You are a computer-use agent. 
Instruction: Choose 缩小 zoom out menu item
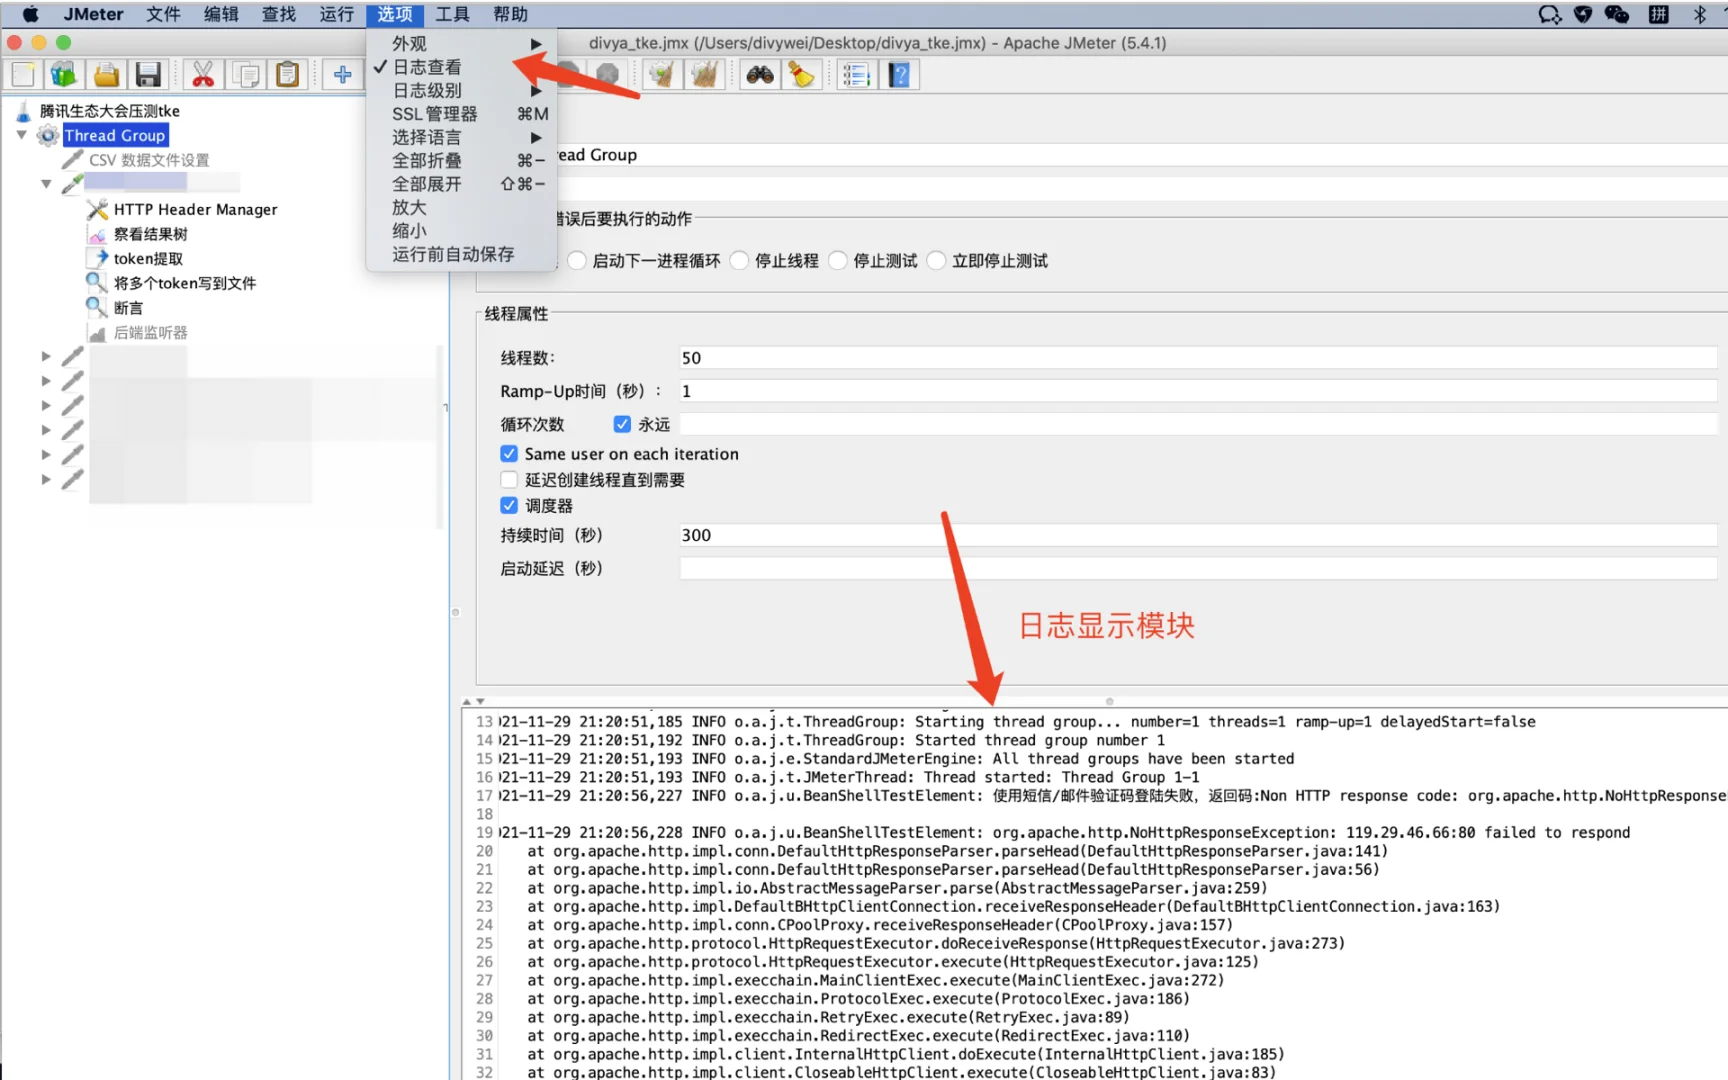point(460,230)
